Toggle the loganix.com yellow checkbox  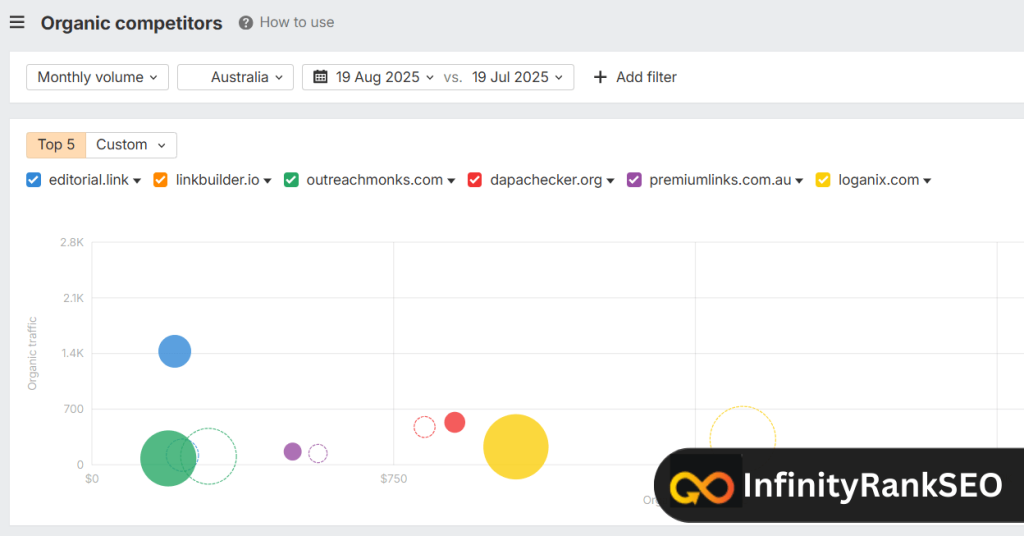coord(823,180)
